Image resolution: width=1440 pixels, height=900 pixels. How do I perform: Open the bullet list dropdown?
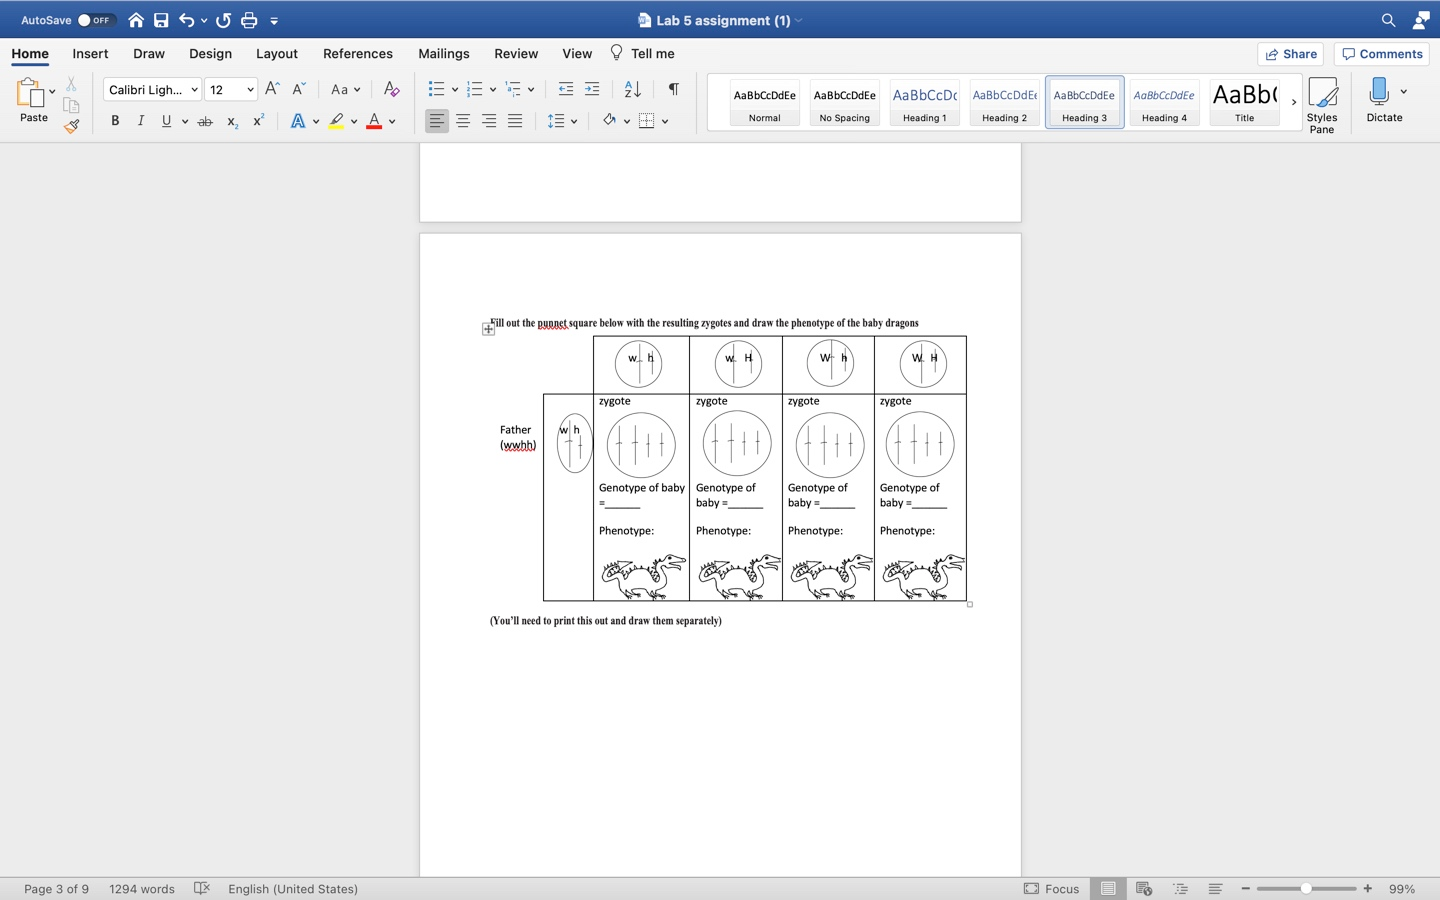coord(455,88)
